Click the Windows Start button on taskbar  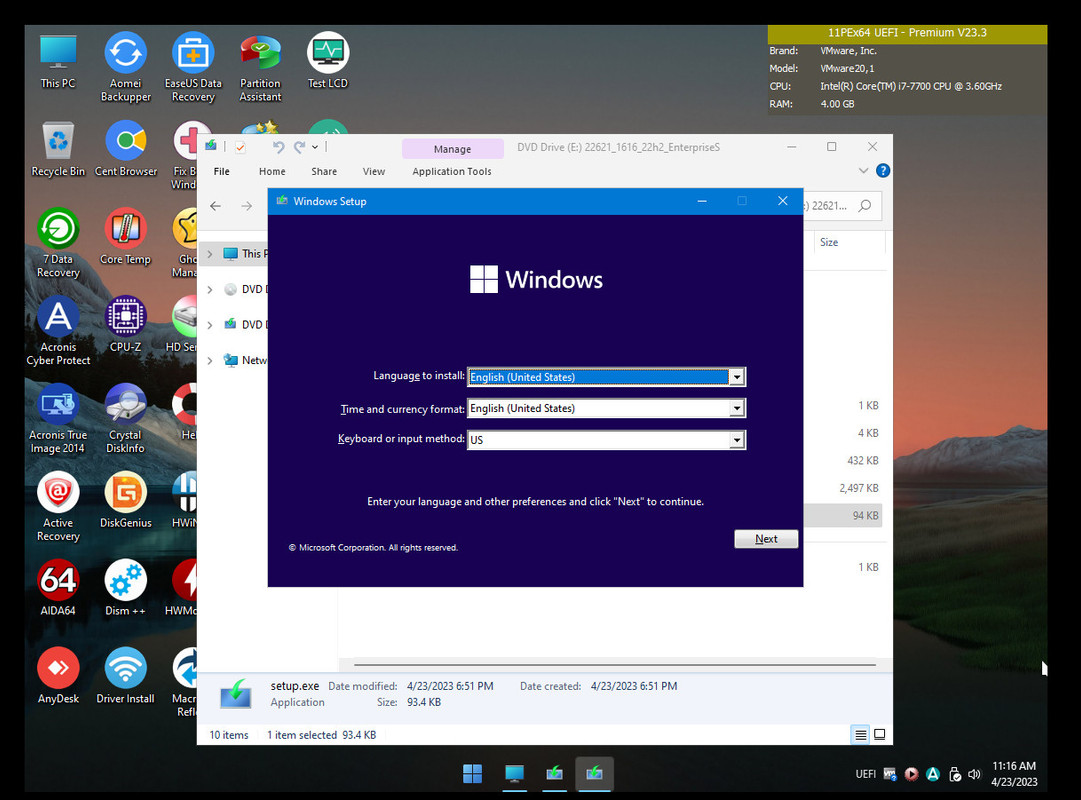(473, 774)
